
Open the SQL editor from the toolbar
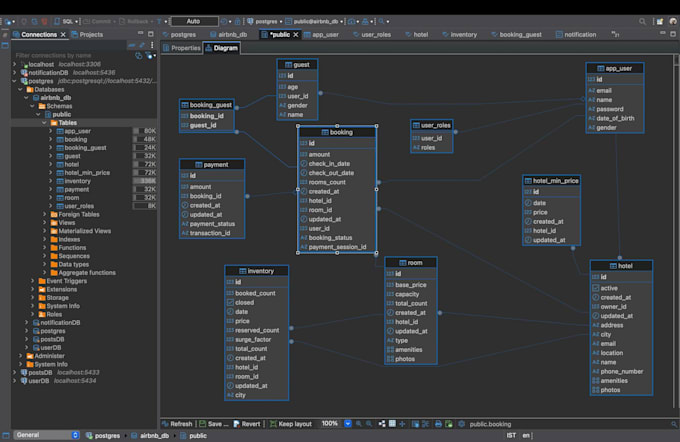(64, 21)
